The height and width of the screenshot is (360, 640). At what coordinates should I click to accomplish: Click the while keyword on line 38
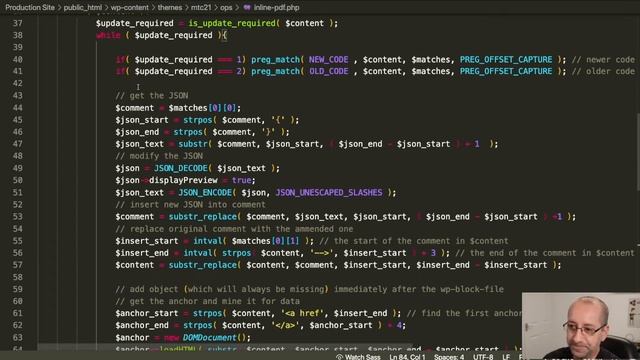tap(108, 35)
